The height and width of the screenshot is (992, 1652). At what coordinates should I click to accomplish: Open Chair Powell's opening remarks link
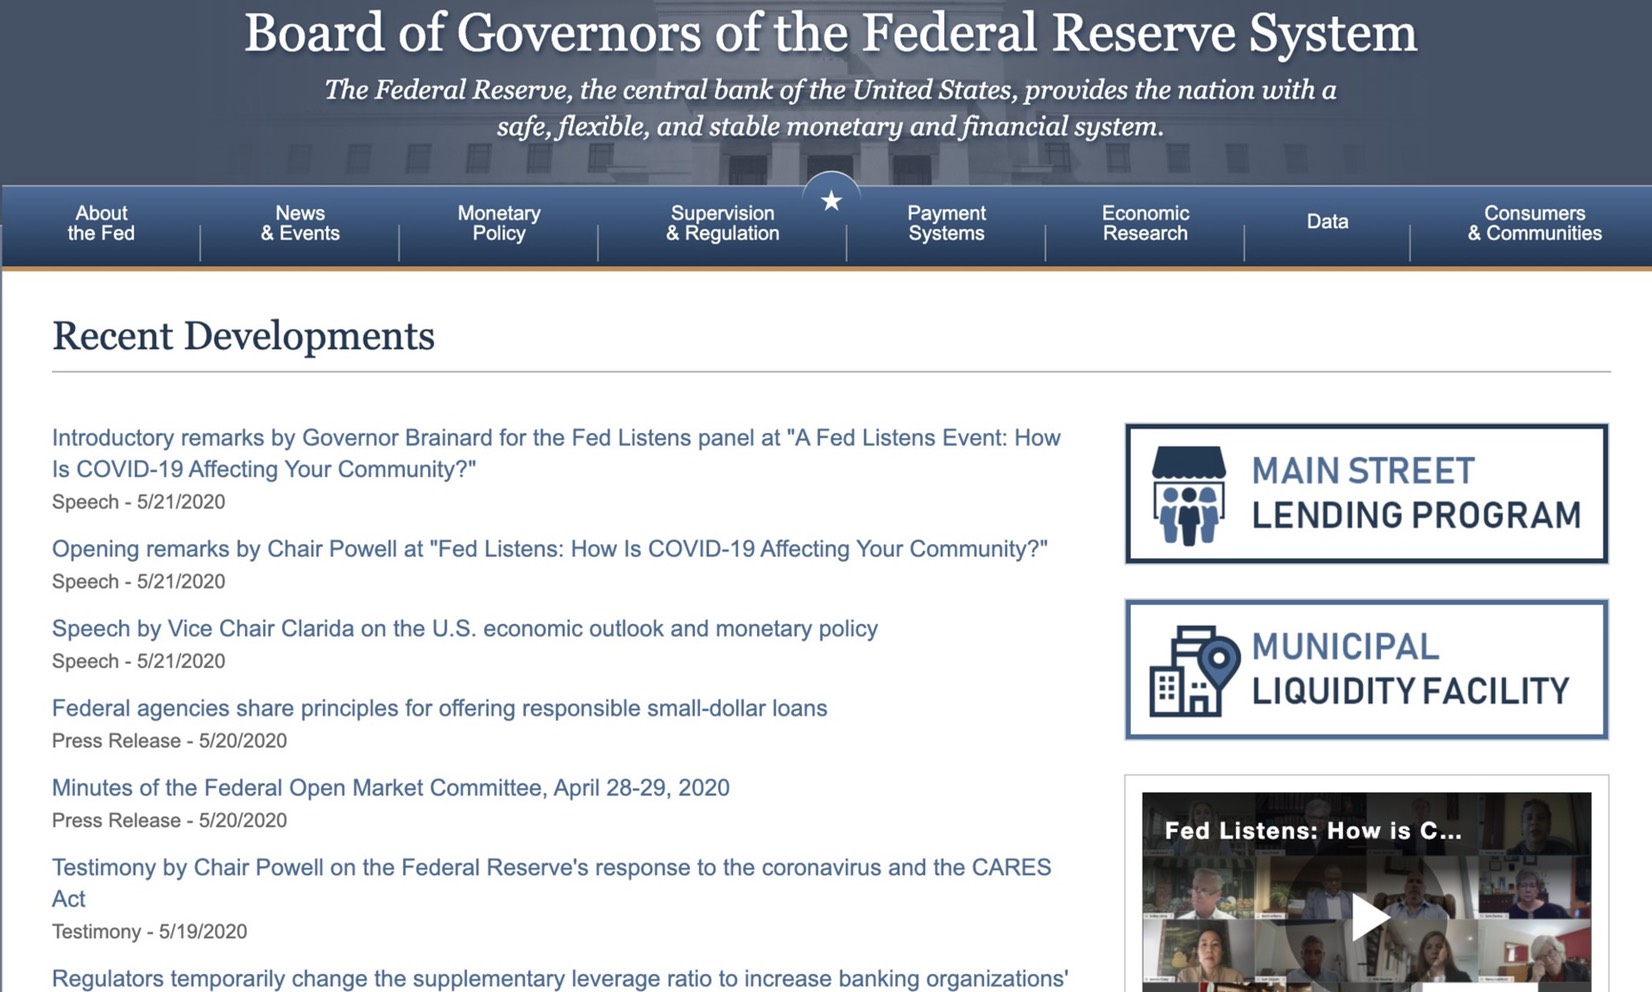pos(550,549)
